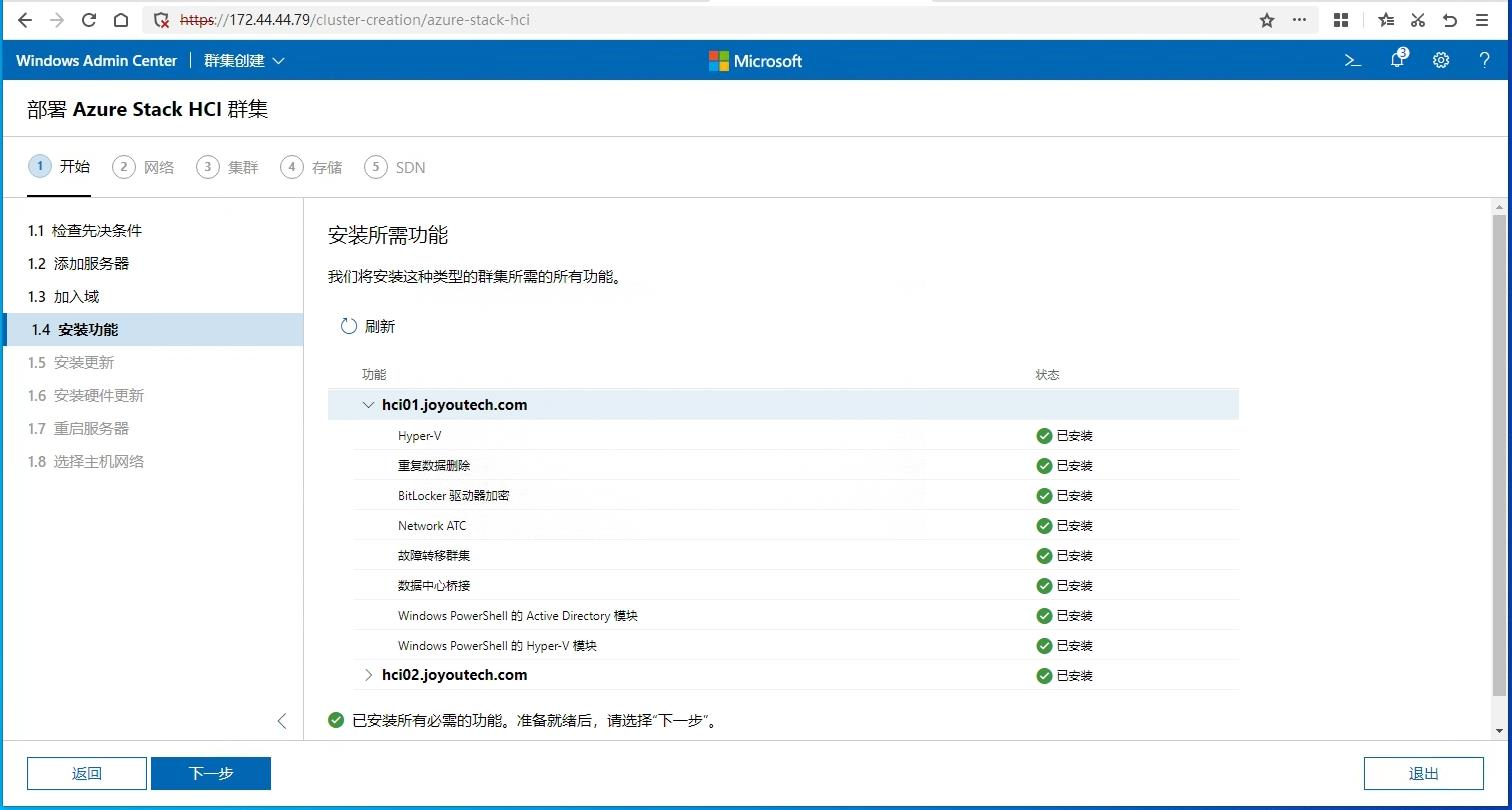Open step 1.2 添加服务器
The width and height of the screenshot is (1512, 810).
[153, 264]
